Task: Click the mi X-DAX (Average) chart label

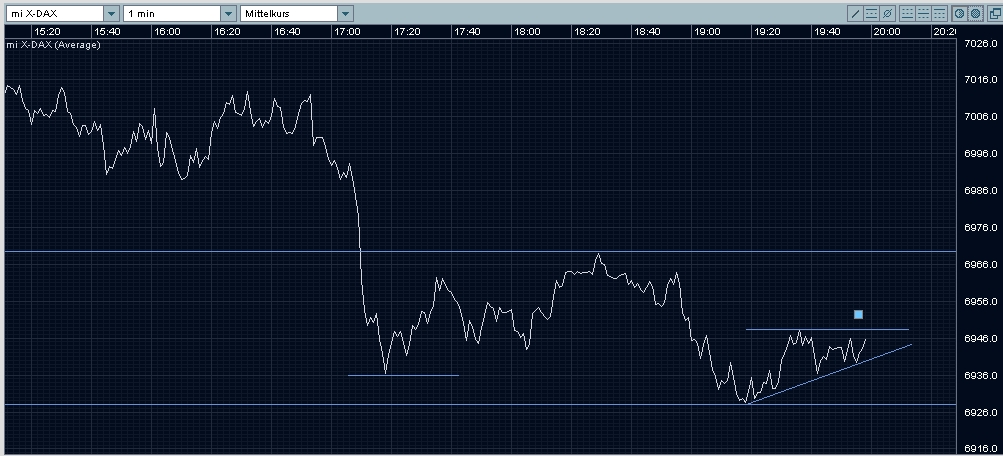Action: pos(54,45)
